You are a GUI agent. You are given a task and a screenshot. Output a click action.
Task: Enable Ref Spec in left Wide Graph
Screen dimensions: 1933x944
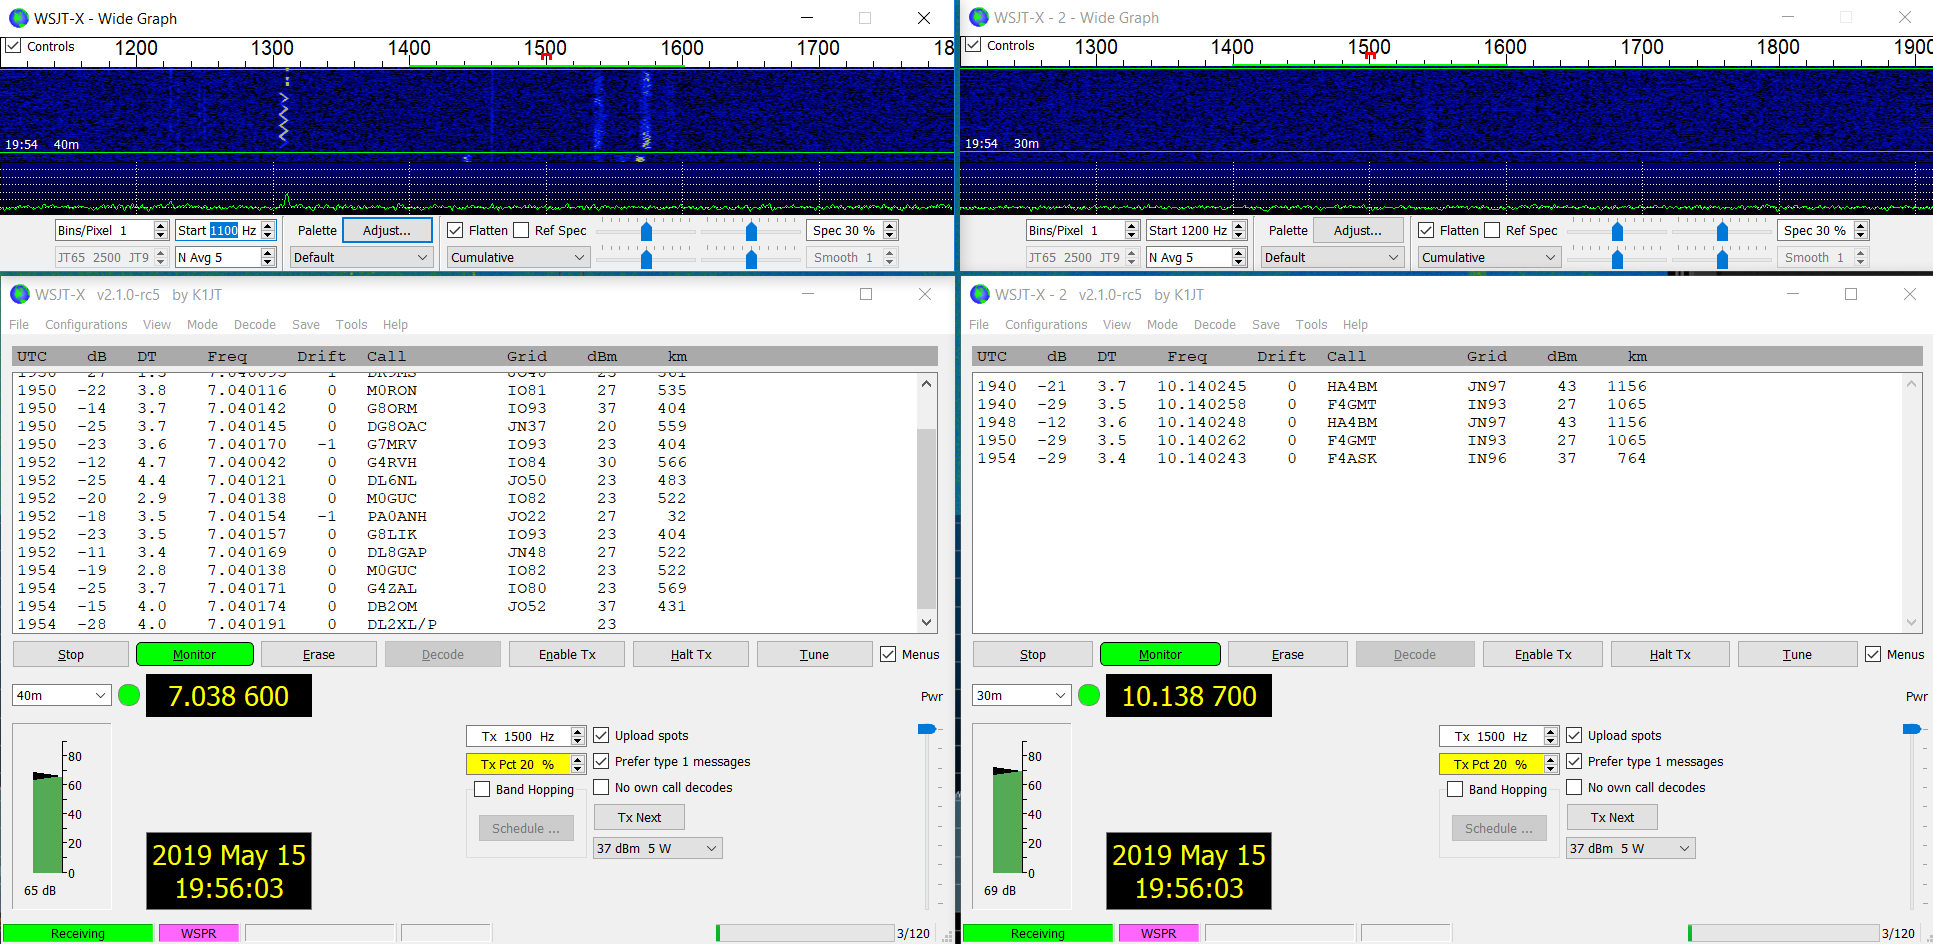click(521, 230)
